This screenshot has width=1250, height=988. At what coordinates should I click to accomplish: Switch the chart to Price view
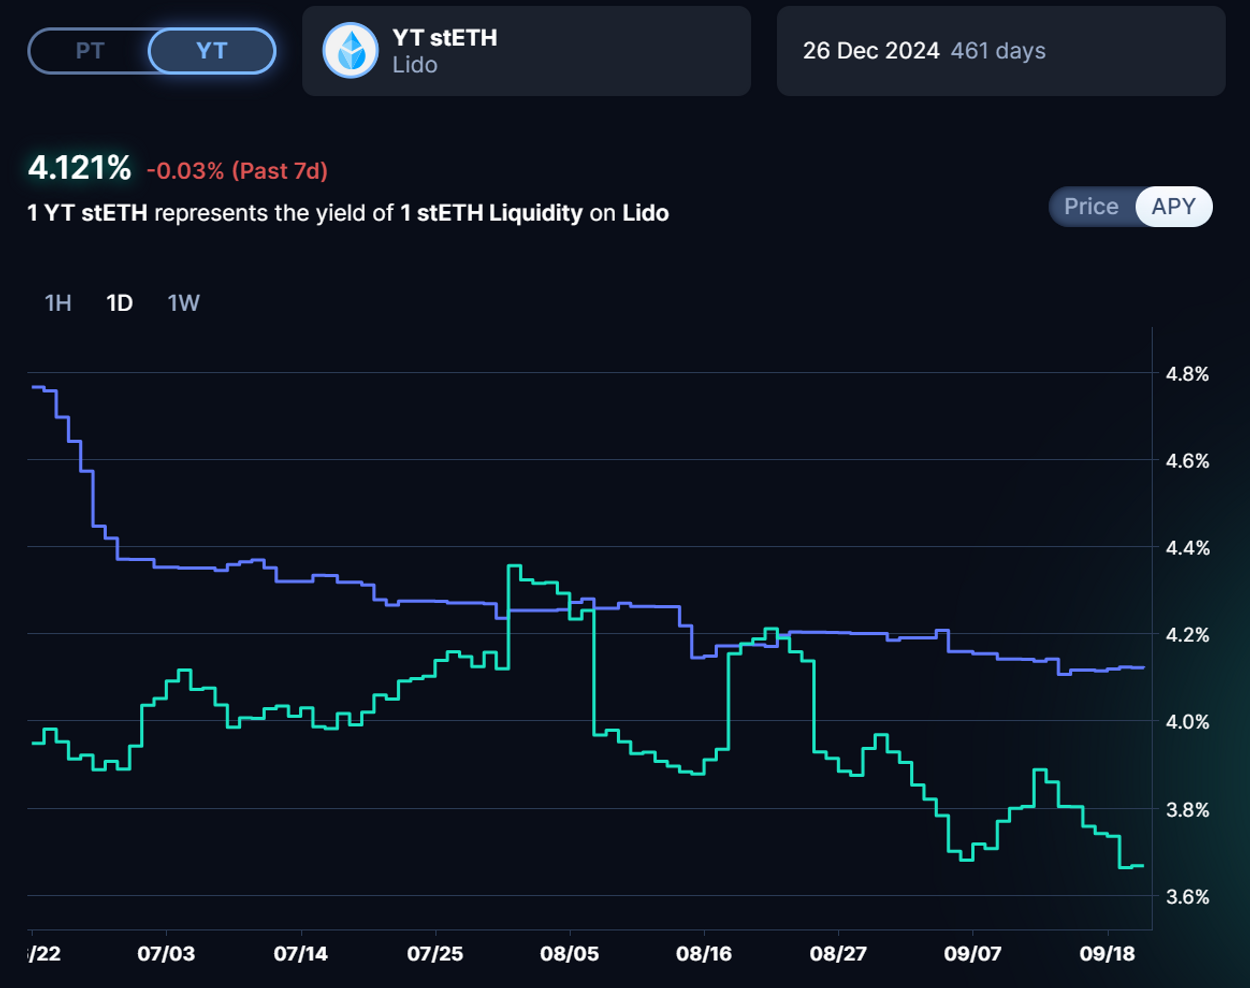(1090, 207)
